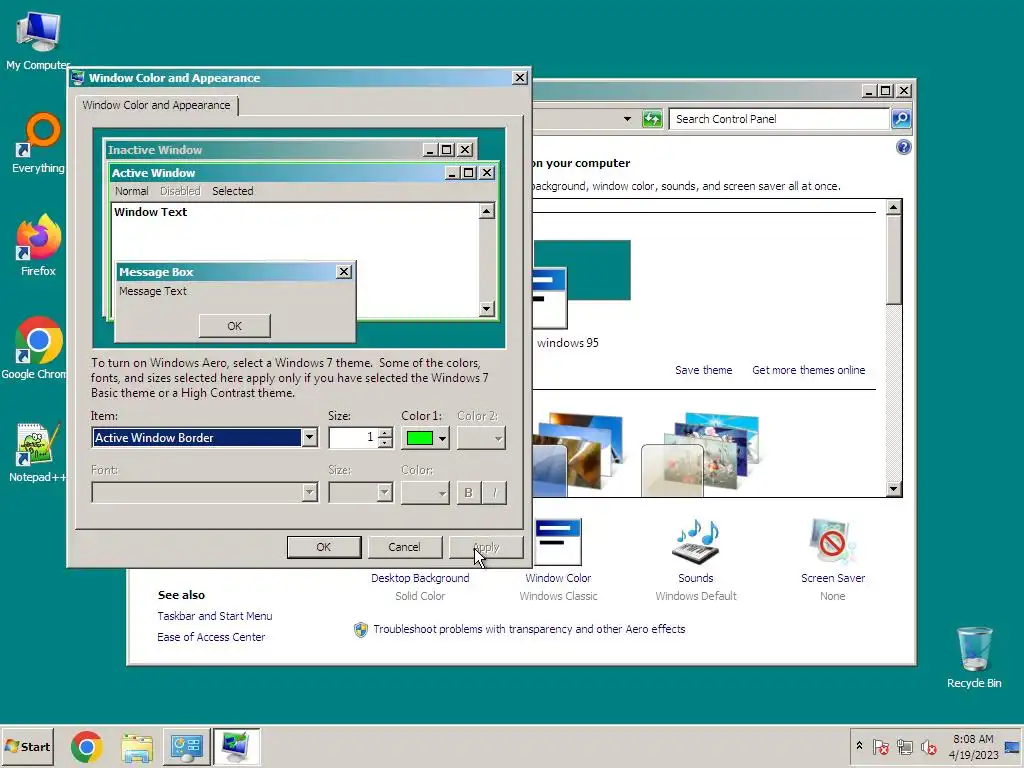Image resolution: width=1024 pixels, height=768 pixels.
Task: Select the nature flowers Aero theme thumbnail
Action: [x=700, y=455]
